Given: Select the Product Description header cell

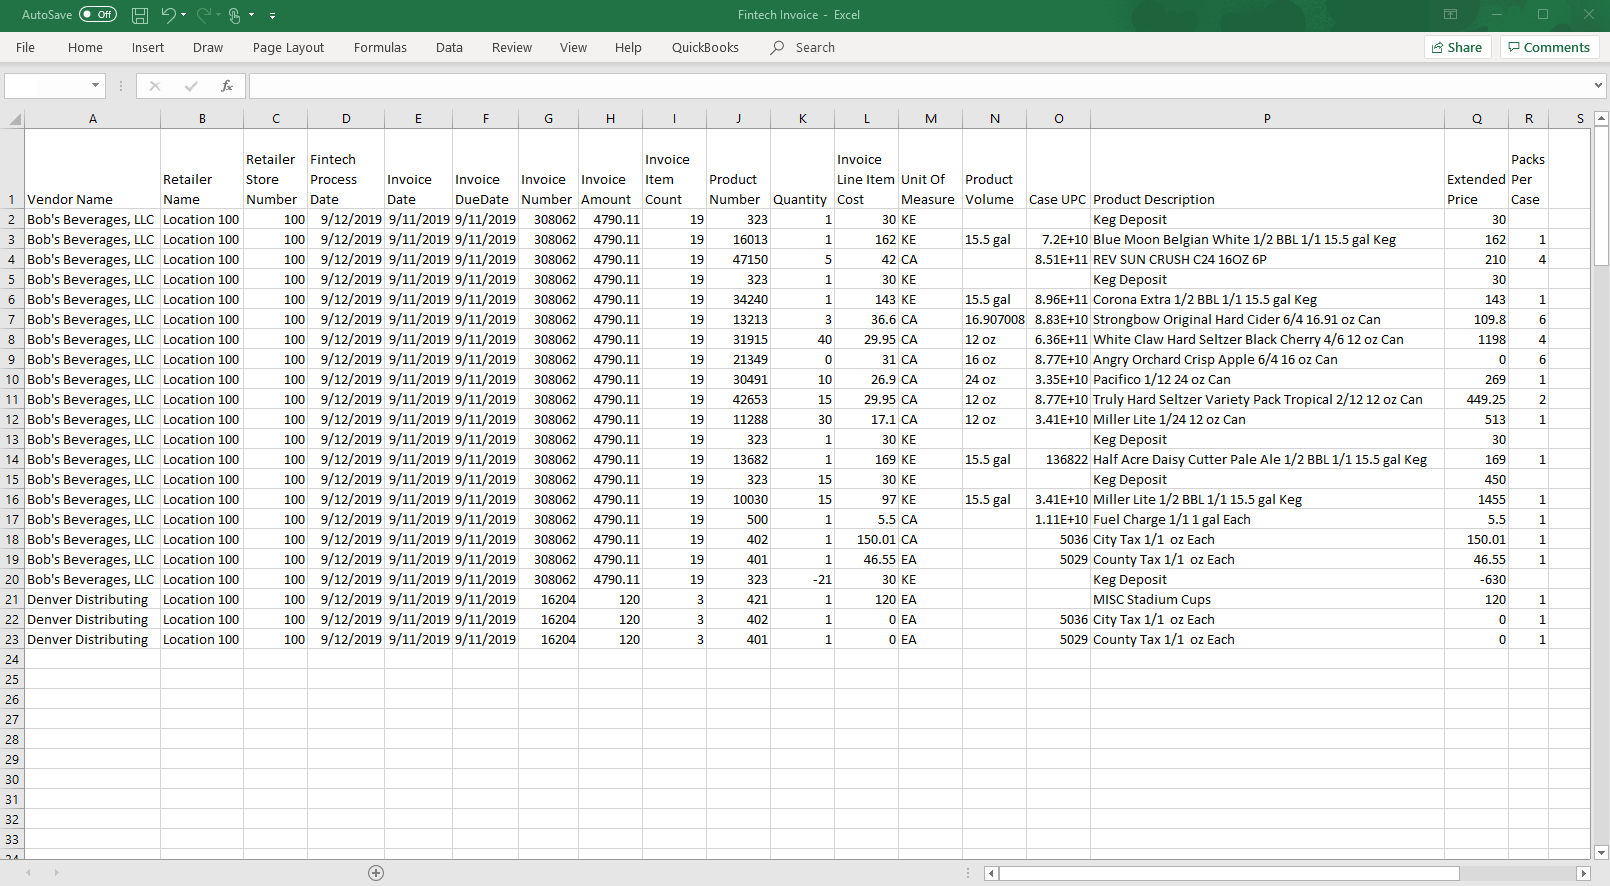Looking at the screenshot, I should [x=1267, y=169].
